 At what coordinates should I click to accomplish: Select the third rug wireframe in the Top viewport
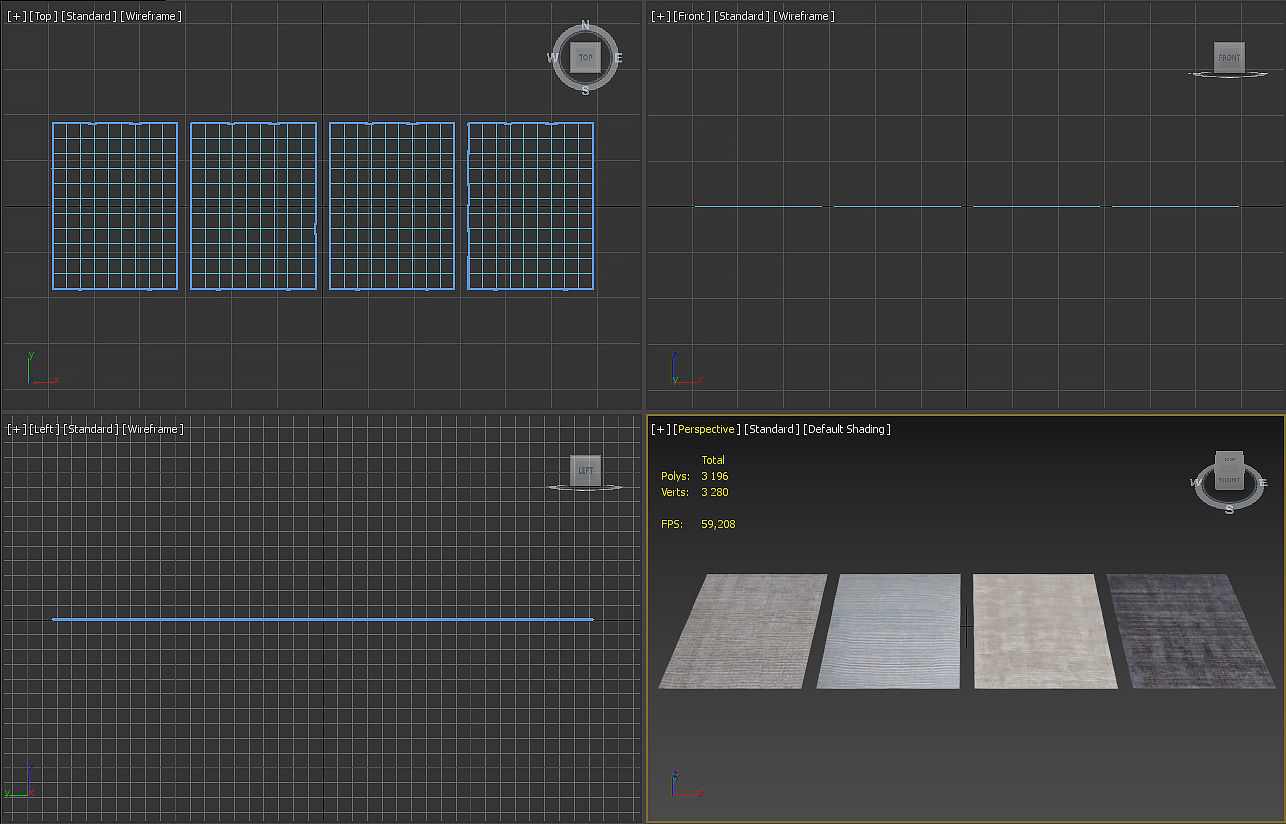coord(392,206)
